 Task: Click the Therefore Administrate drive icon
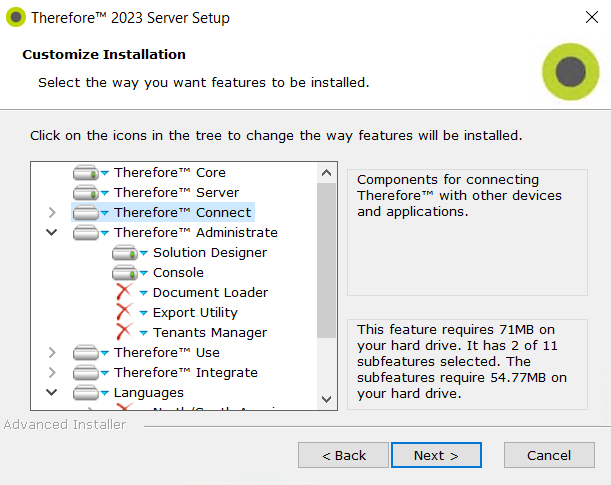[85, 233]
